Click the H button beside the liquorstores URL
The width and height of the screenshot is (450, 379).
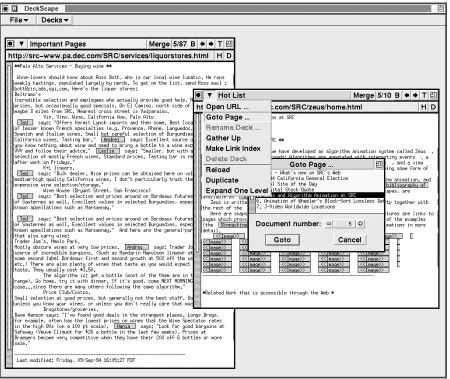tap(219, 56)
